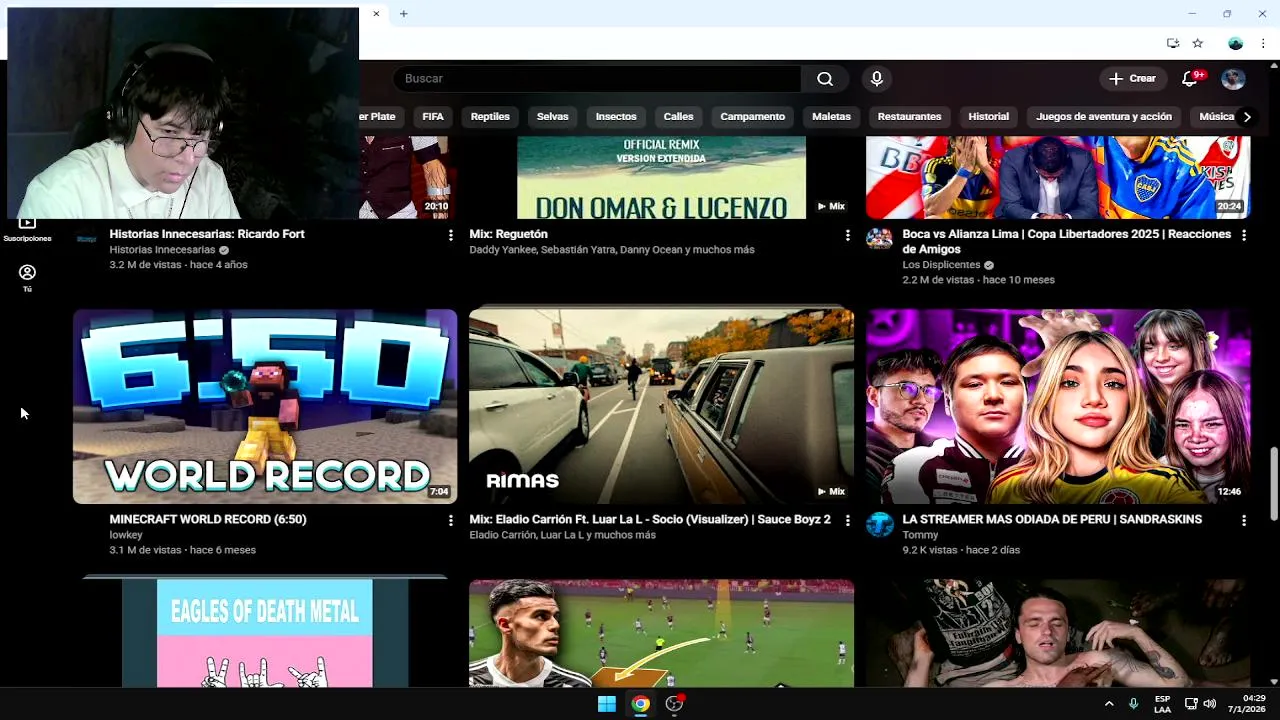The width and height of the screenshot is (1280, 720).
Task: Open the Boca vs Alianza Lima reaction thumbnail
Action: tap(1058, 178)
